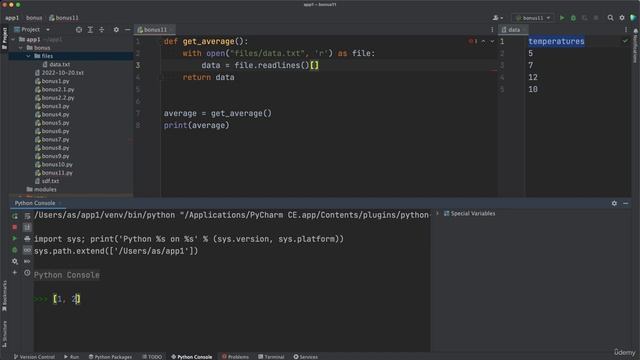640x360 pixels.
Task: Toggle show variables glasses icon in console
Action: (27, 250)
